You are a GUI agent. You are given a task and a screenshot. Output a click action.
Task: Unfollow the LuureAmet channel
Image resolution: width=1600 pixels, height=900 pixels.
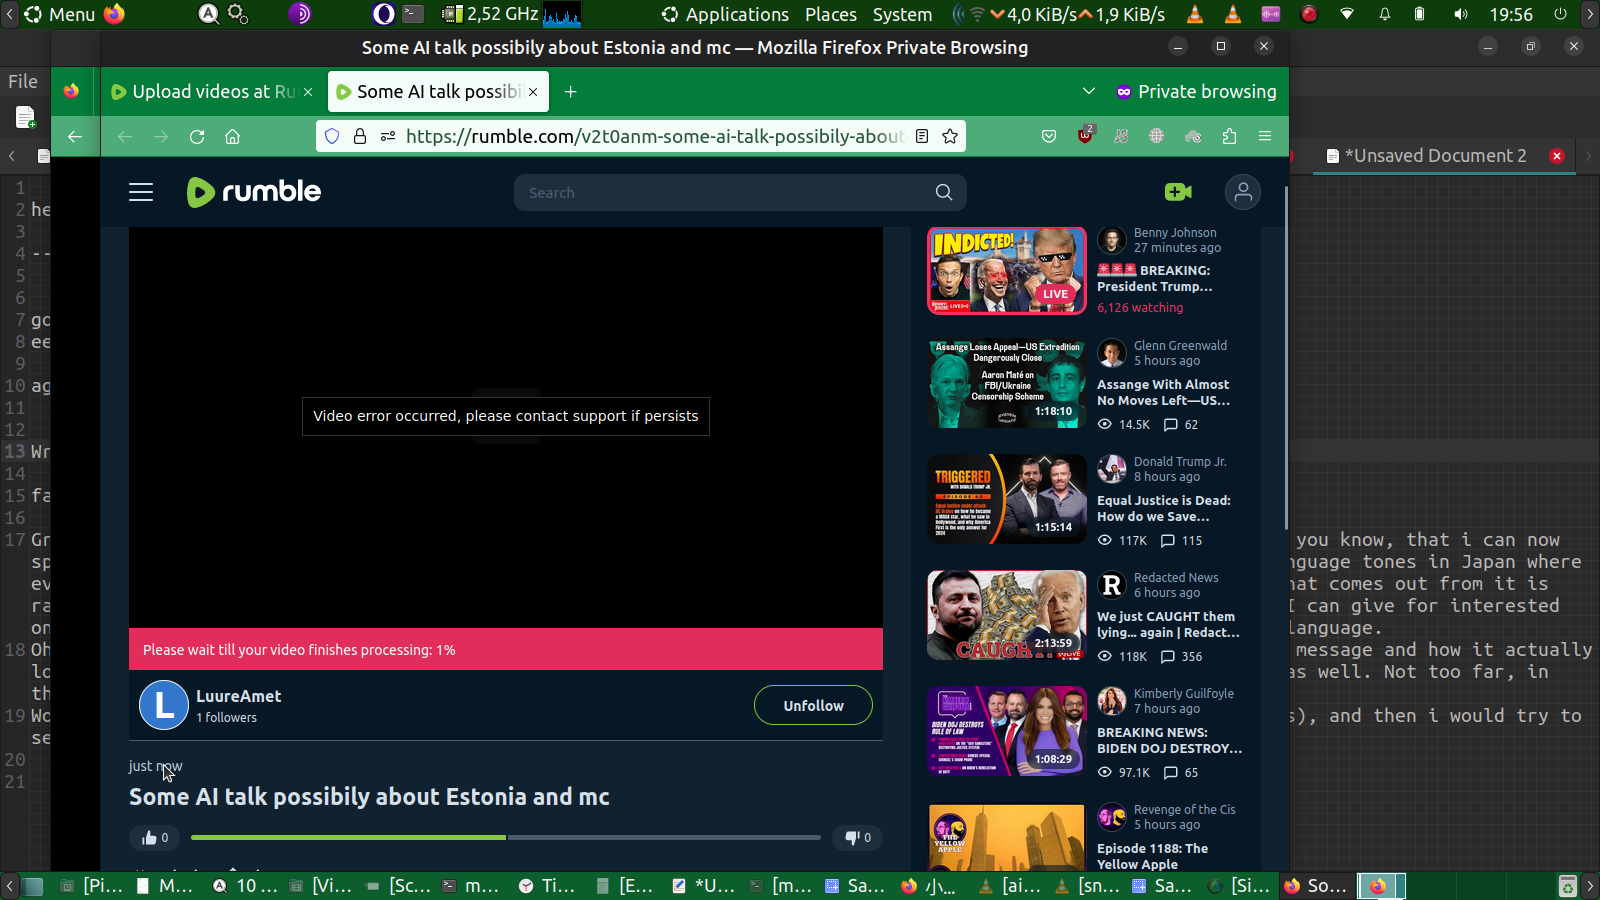[x=813, y=705]
